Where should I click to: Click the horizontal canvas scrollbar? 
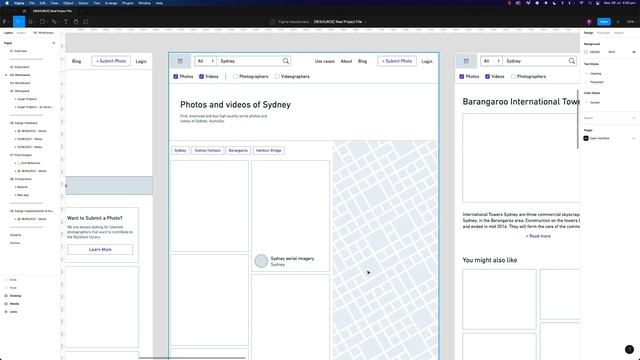tap(192, 358)
